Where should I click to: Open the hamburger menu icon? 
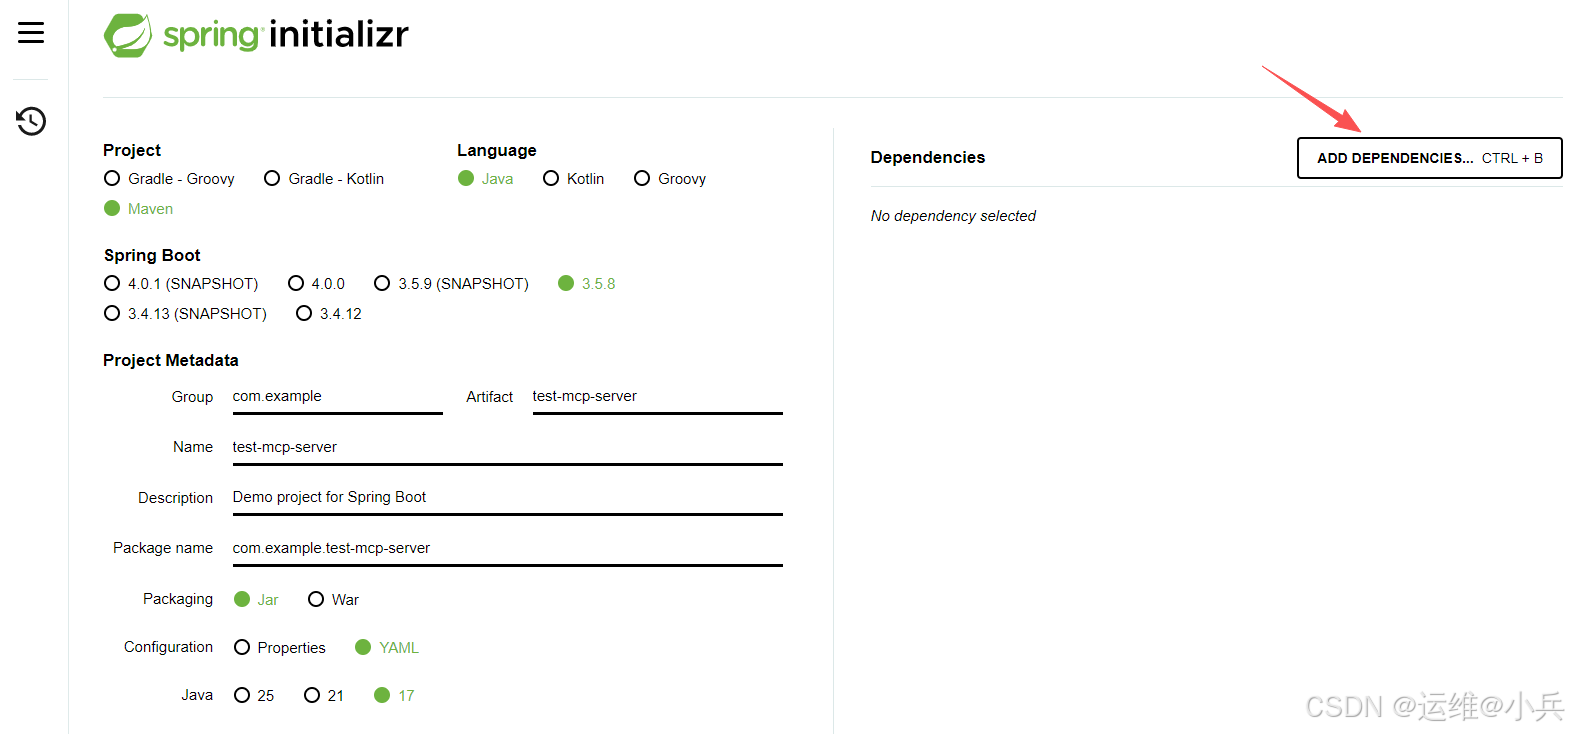click(x=31, y=33)
